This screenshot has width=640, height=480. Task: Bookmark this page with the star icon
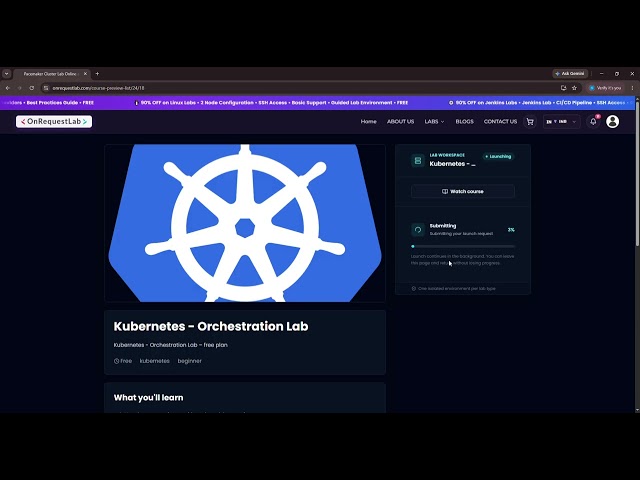[x=574, y=88]
